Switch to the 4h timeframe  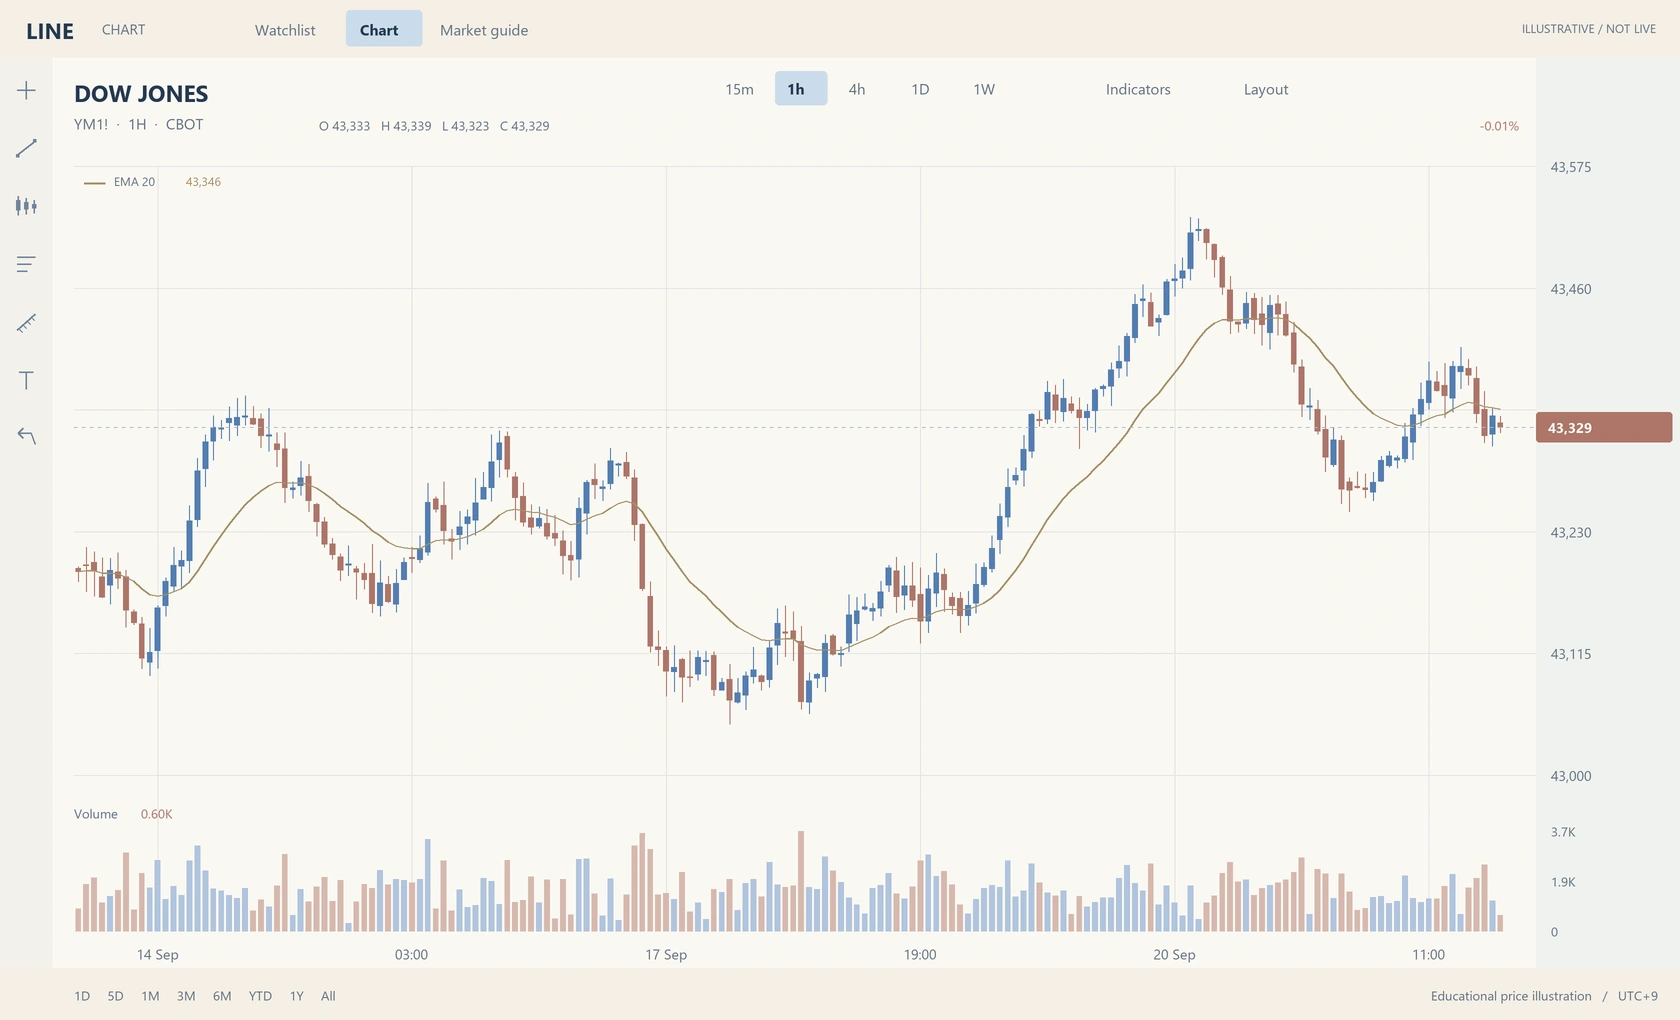[857, 89]
